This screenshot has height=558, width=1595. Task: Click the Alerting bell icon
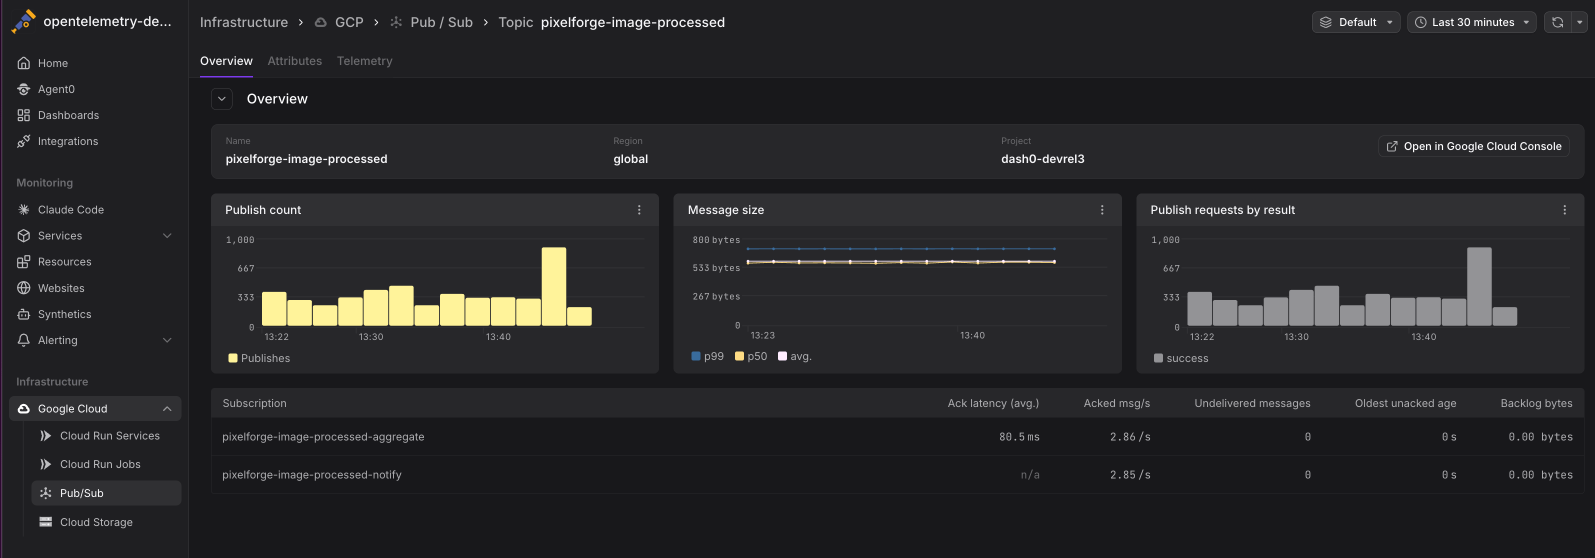[24, 340]
